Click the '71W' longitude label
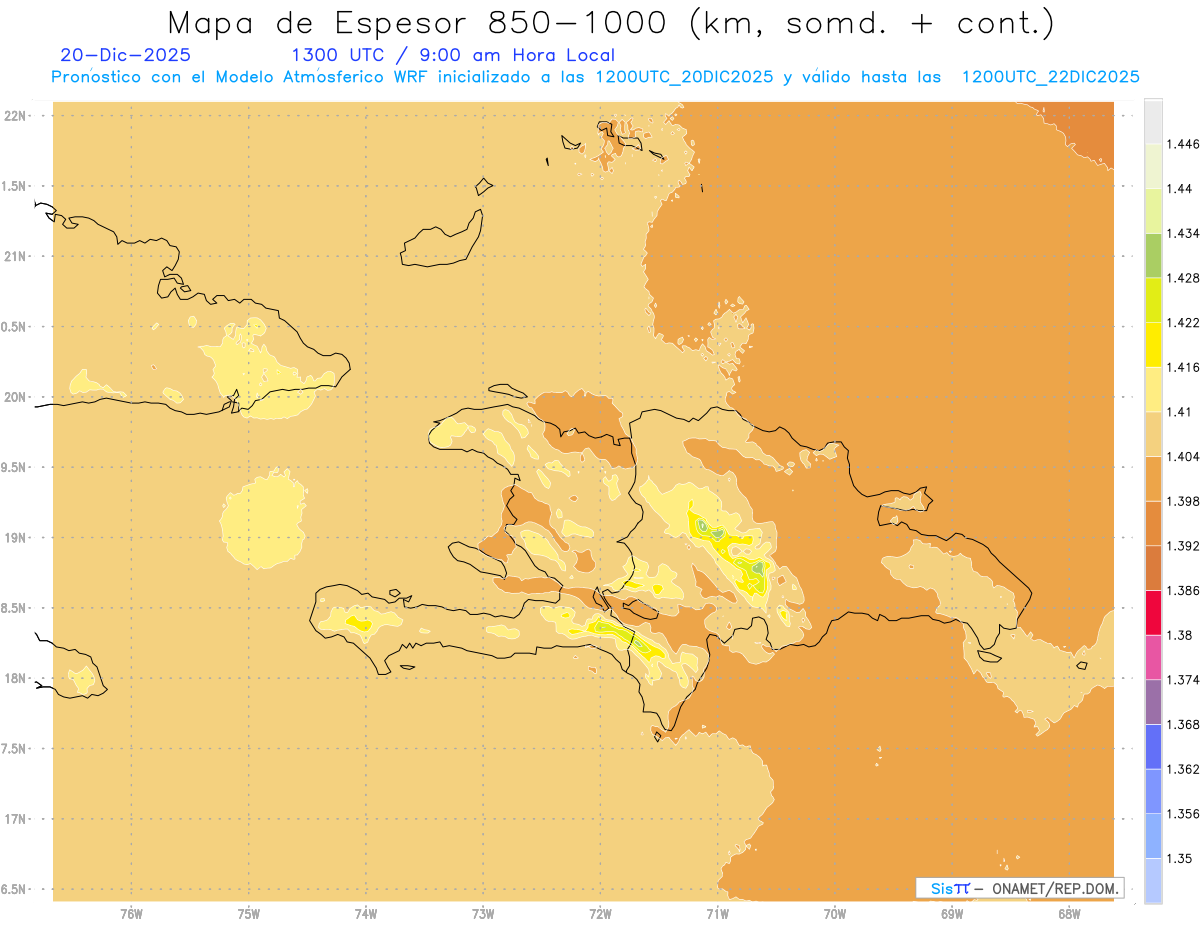This screenshot has width=1200, height=927. click(718, 914)
